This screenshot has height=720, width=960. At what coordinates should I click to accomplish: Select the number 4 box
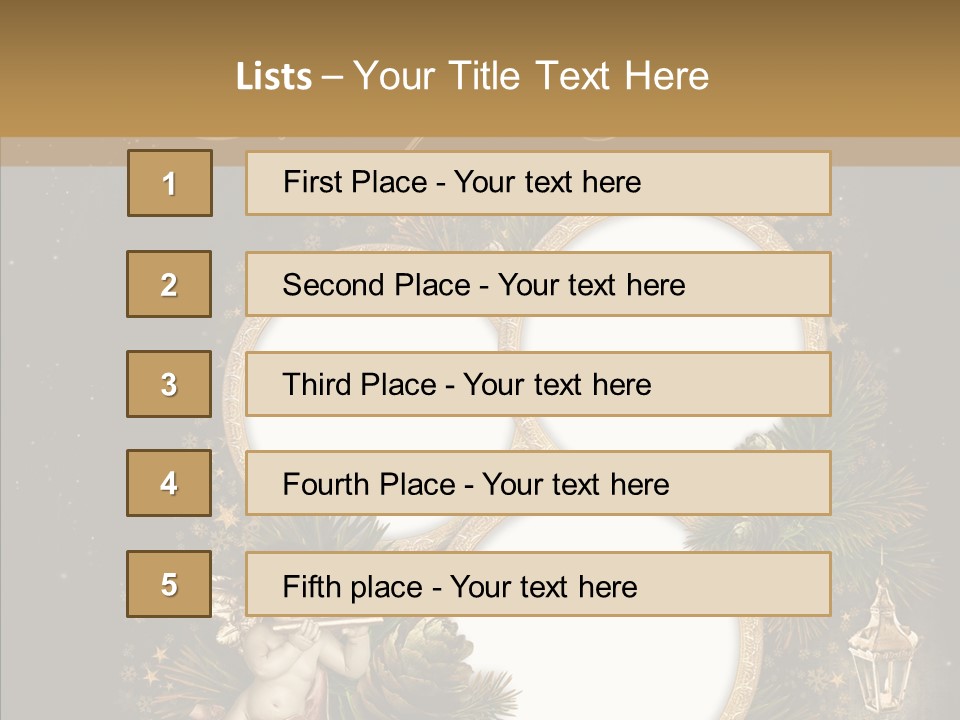(169, 483)
